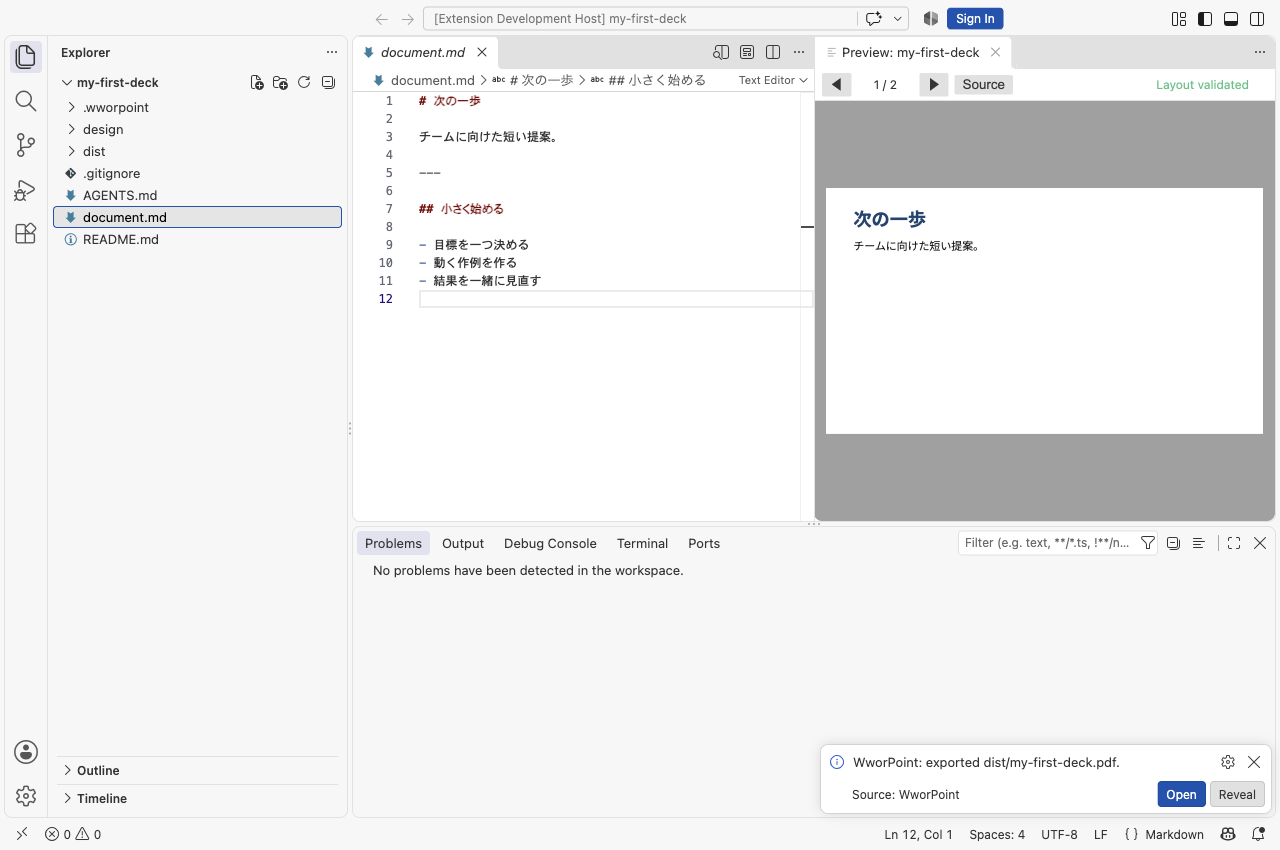This screenshot has height=850, width=1280.
Task: Switch to the Terminal tab
Action: click(642, 543)
